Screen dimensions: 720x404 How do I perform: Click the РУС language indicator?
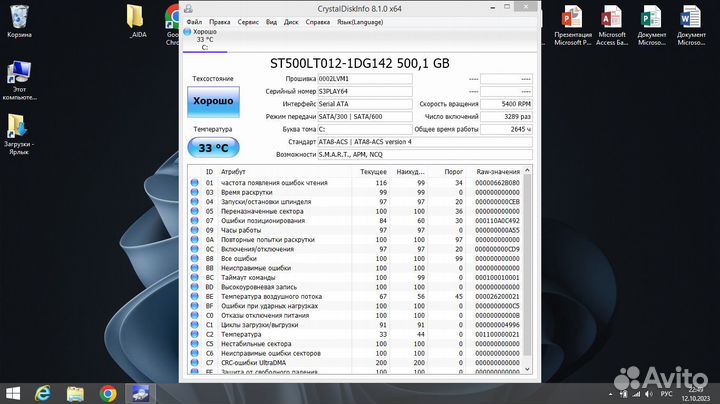click(666, 394)
